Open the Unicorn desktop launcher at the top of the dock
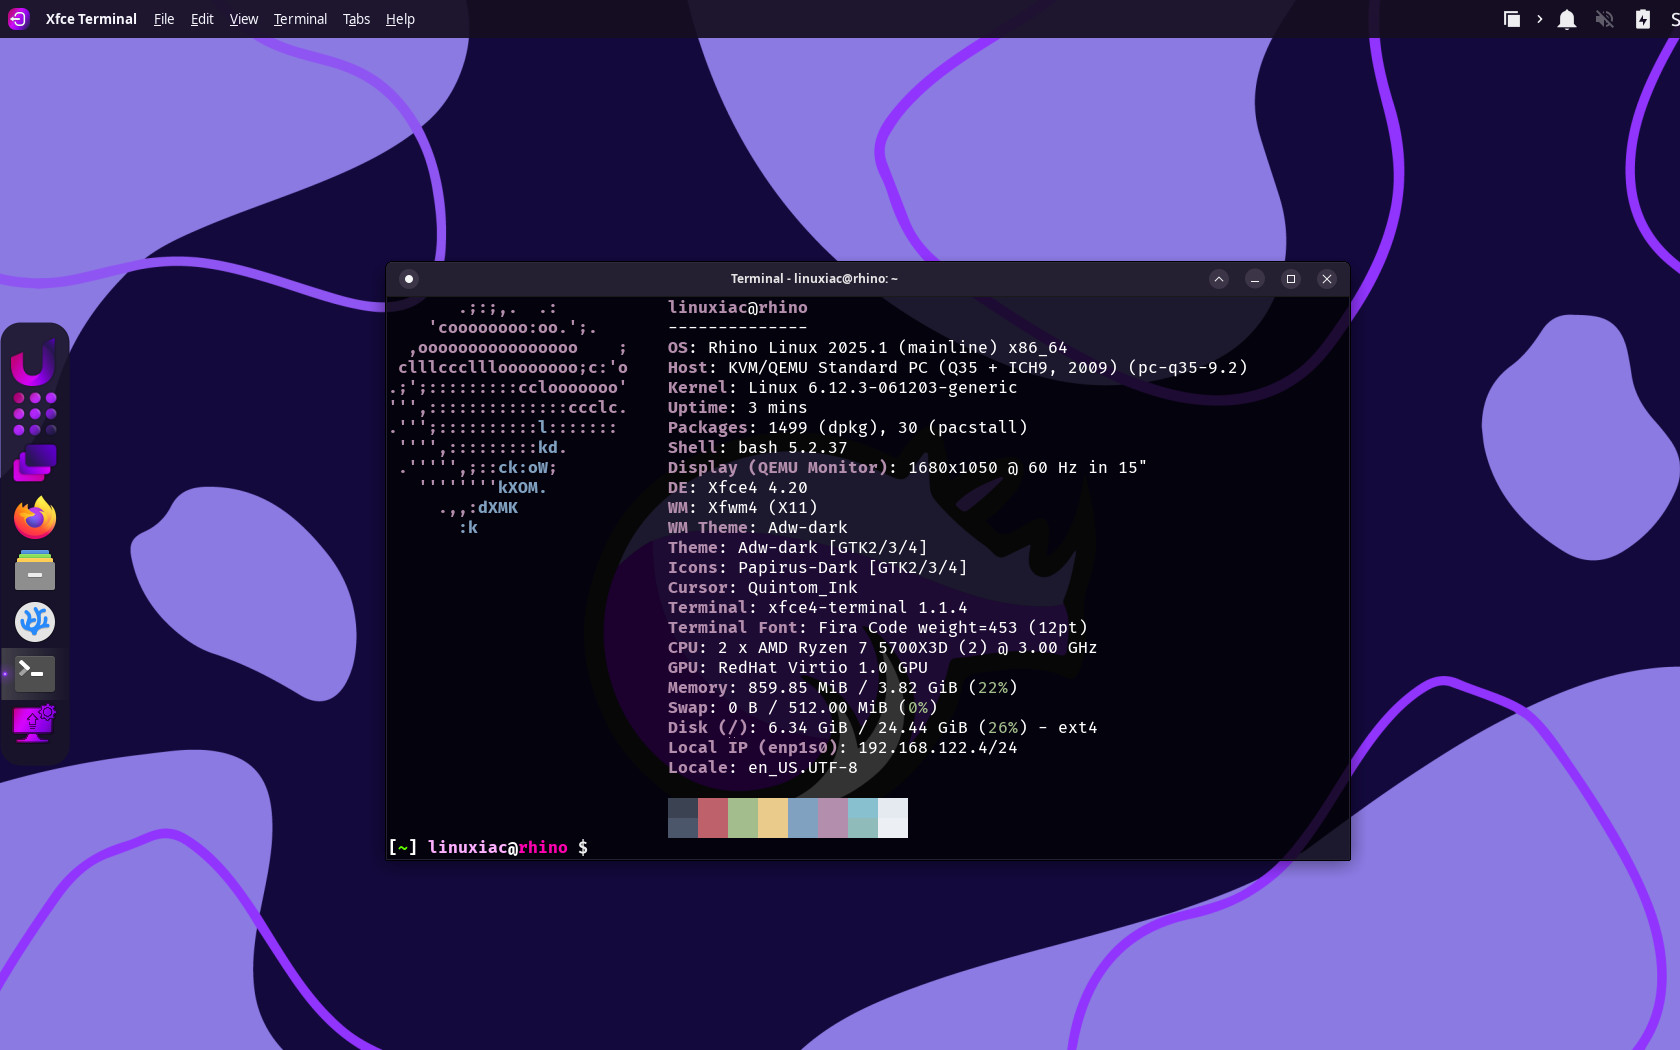Screen dimensions: 1680x1050 click(x=34, y=362)
